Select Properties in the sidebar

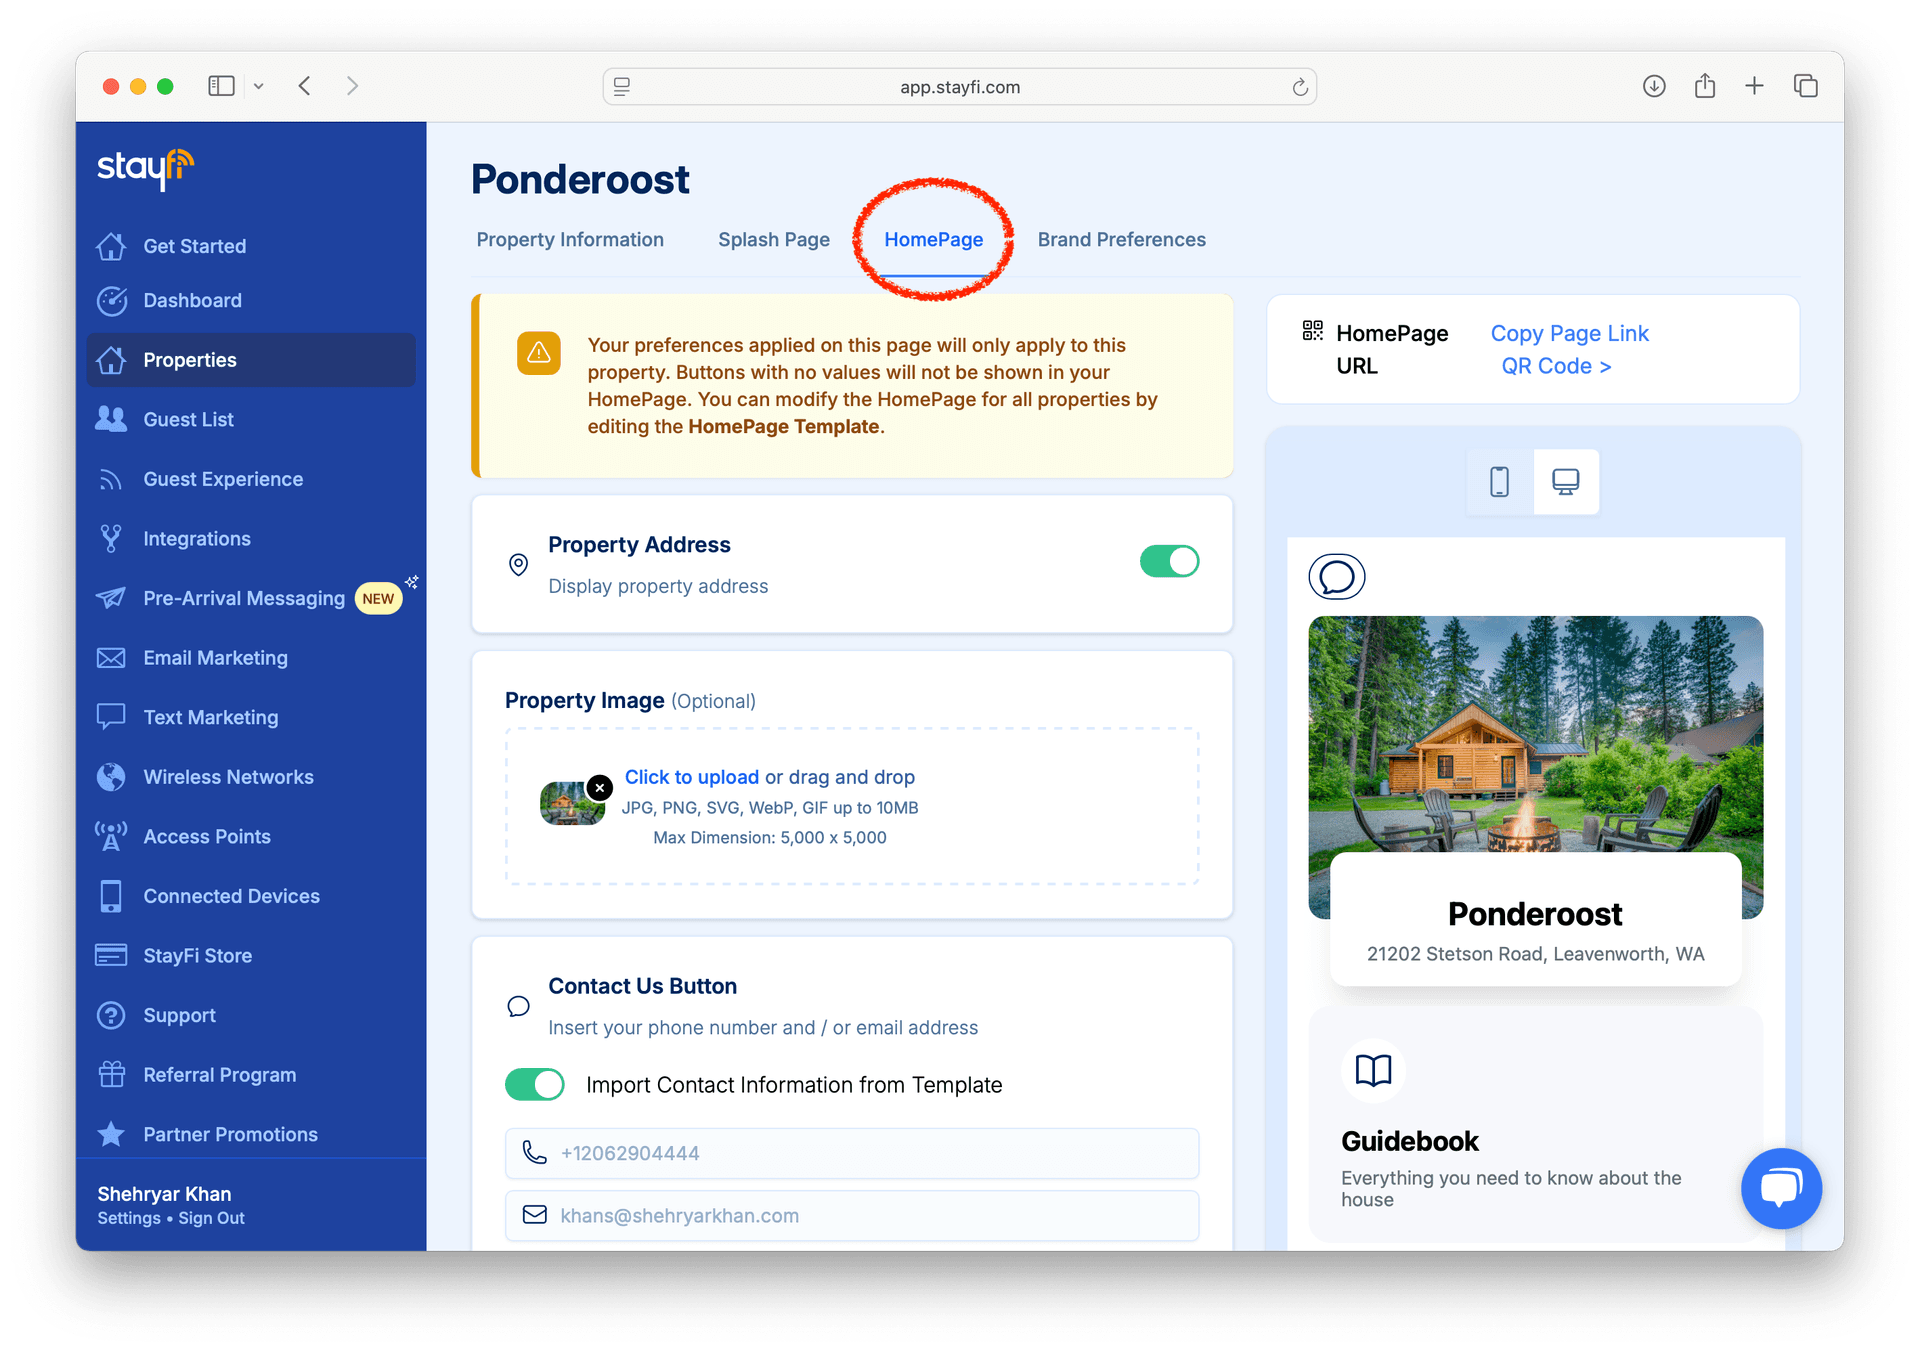click(251, 360)
